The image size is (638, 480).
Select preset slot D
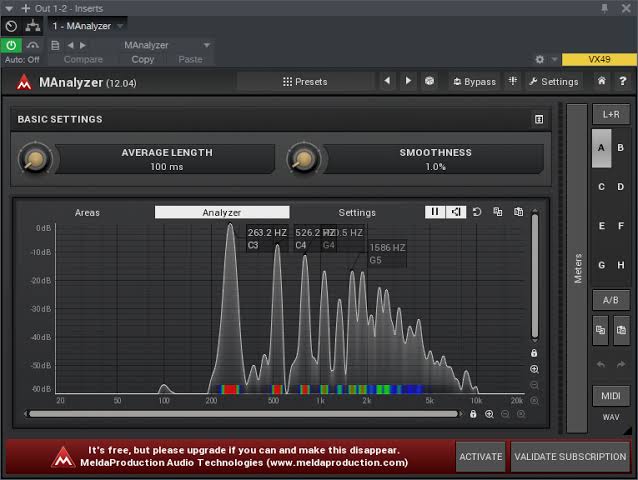tap(621, 187)
